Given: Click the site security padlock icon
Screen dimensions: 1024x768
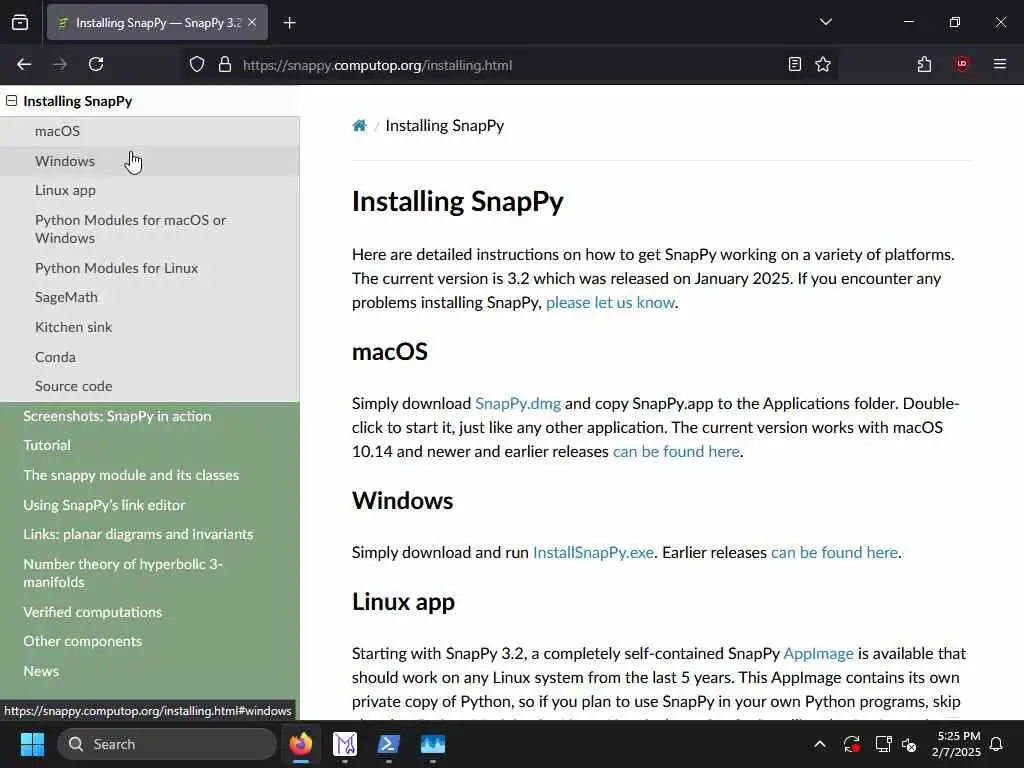Looking at the screenshot, I should click(x=225, y=65).
